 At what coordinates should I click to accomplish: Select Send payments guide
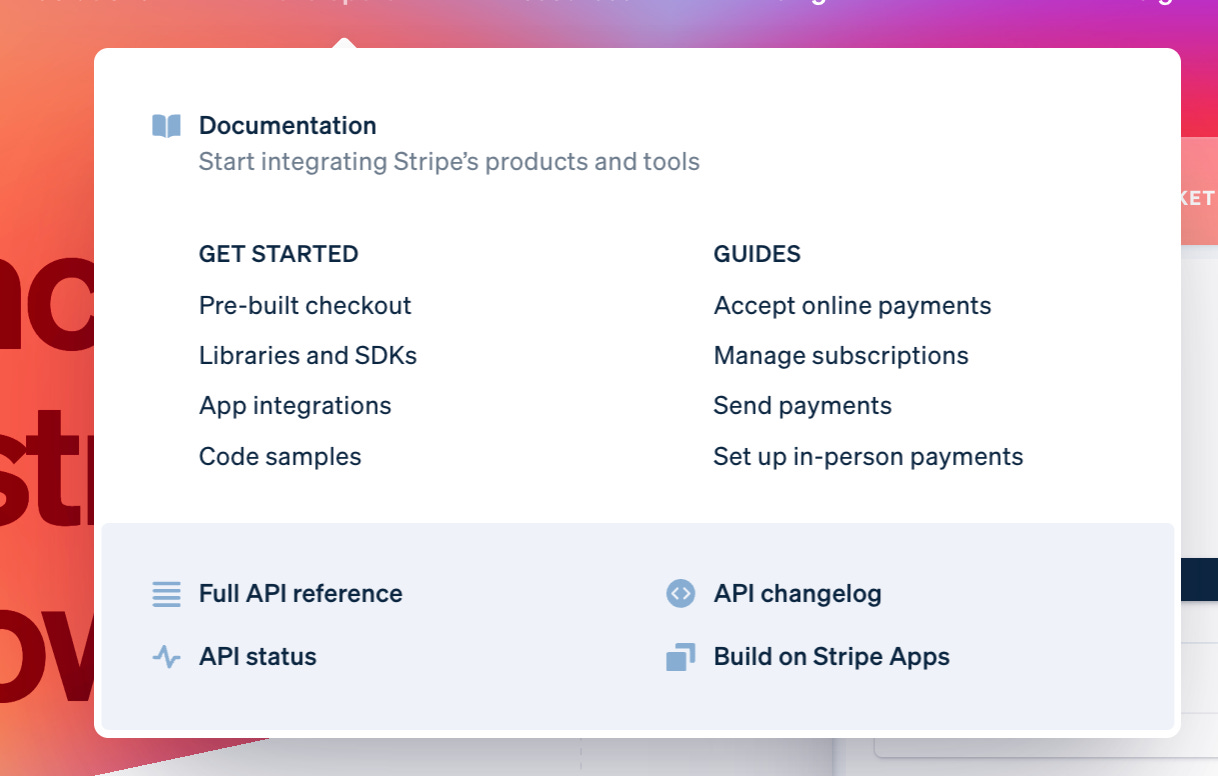tap(802, 406)
